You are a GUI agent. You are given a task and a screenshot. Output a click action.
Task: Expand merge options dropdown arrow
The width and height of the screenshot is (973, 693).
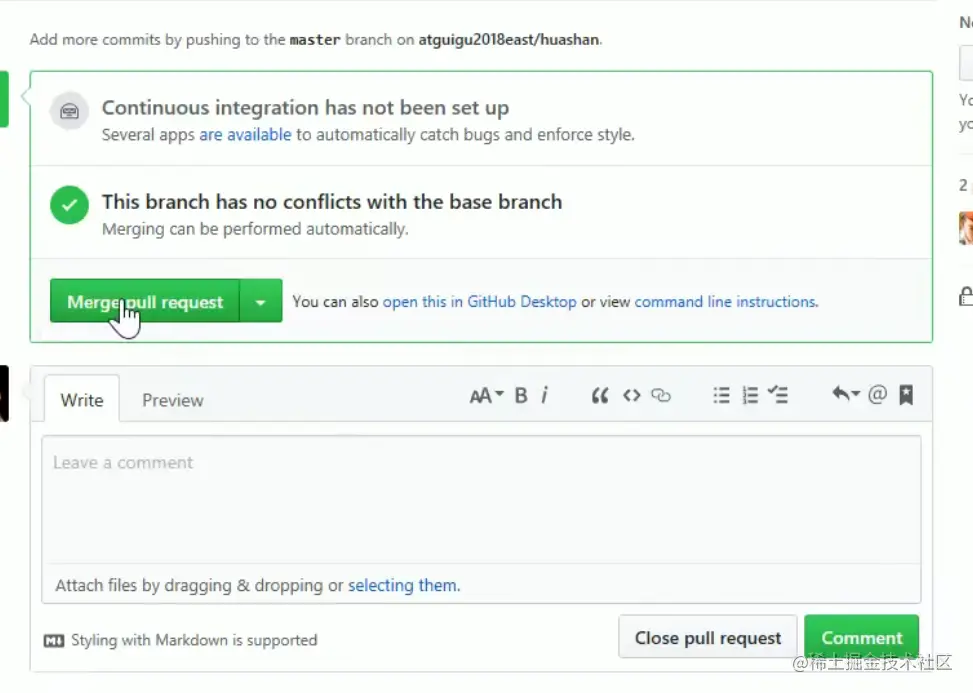click(x=261, y=301)
